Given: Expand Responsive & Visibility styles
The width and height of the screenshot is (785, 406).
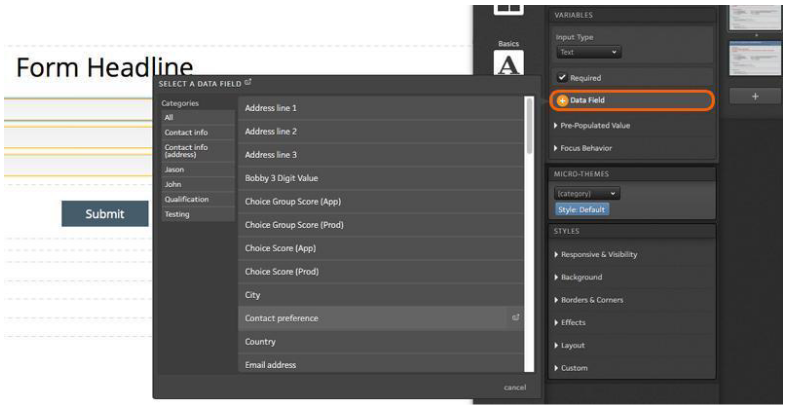Looking at the screenshot, I should pos(598,254).
